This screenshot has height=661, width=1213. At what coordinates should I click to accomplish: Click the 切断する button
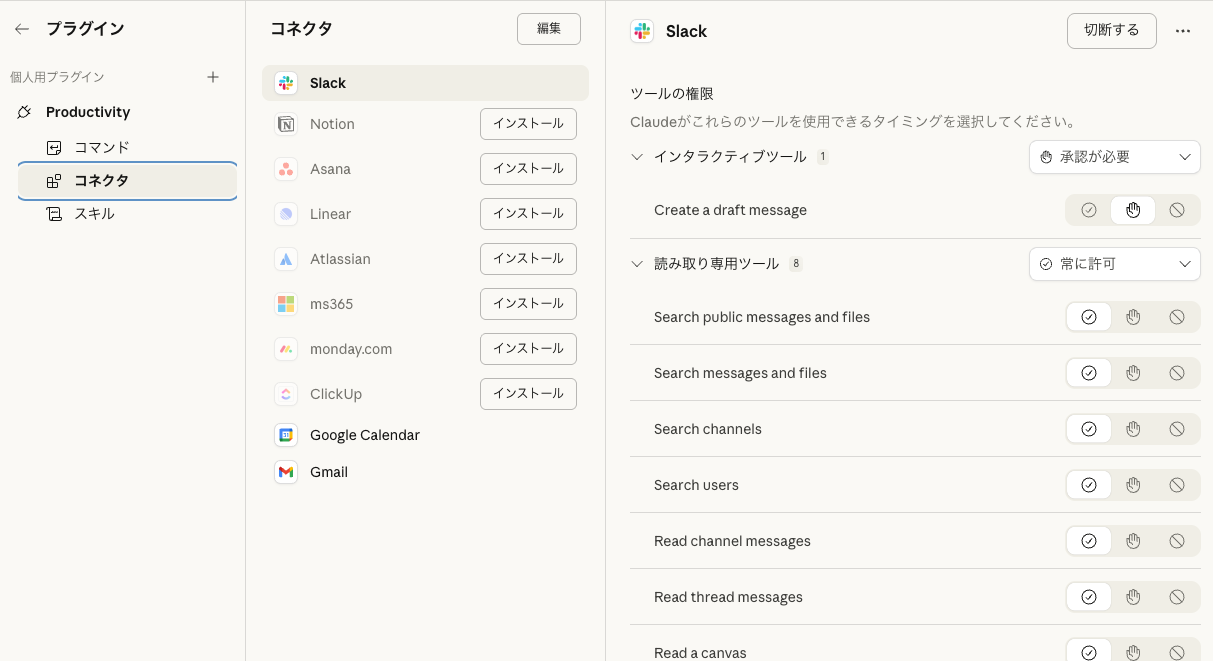click(1111, 30)
